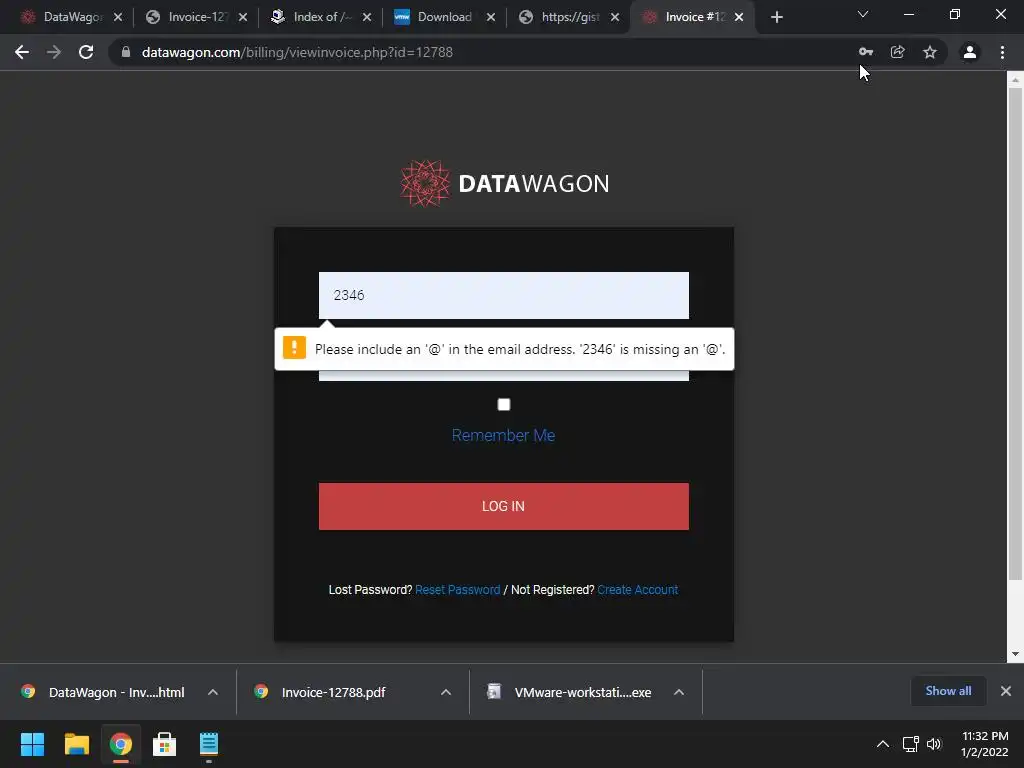
Task: Bookmark this page with star icon
Action: point(930,52)
